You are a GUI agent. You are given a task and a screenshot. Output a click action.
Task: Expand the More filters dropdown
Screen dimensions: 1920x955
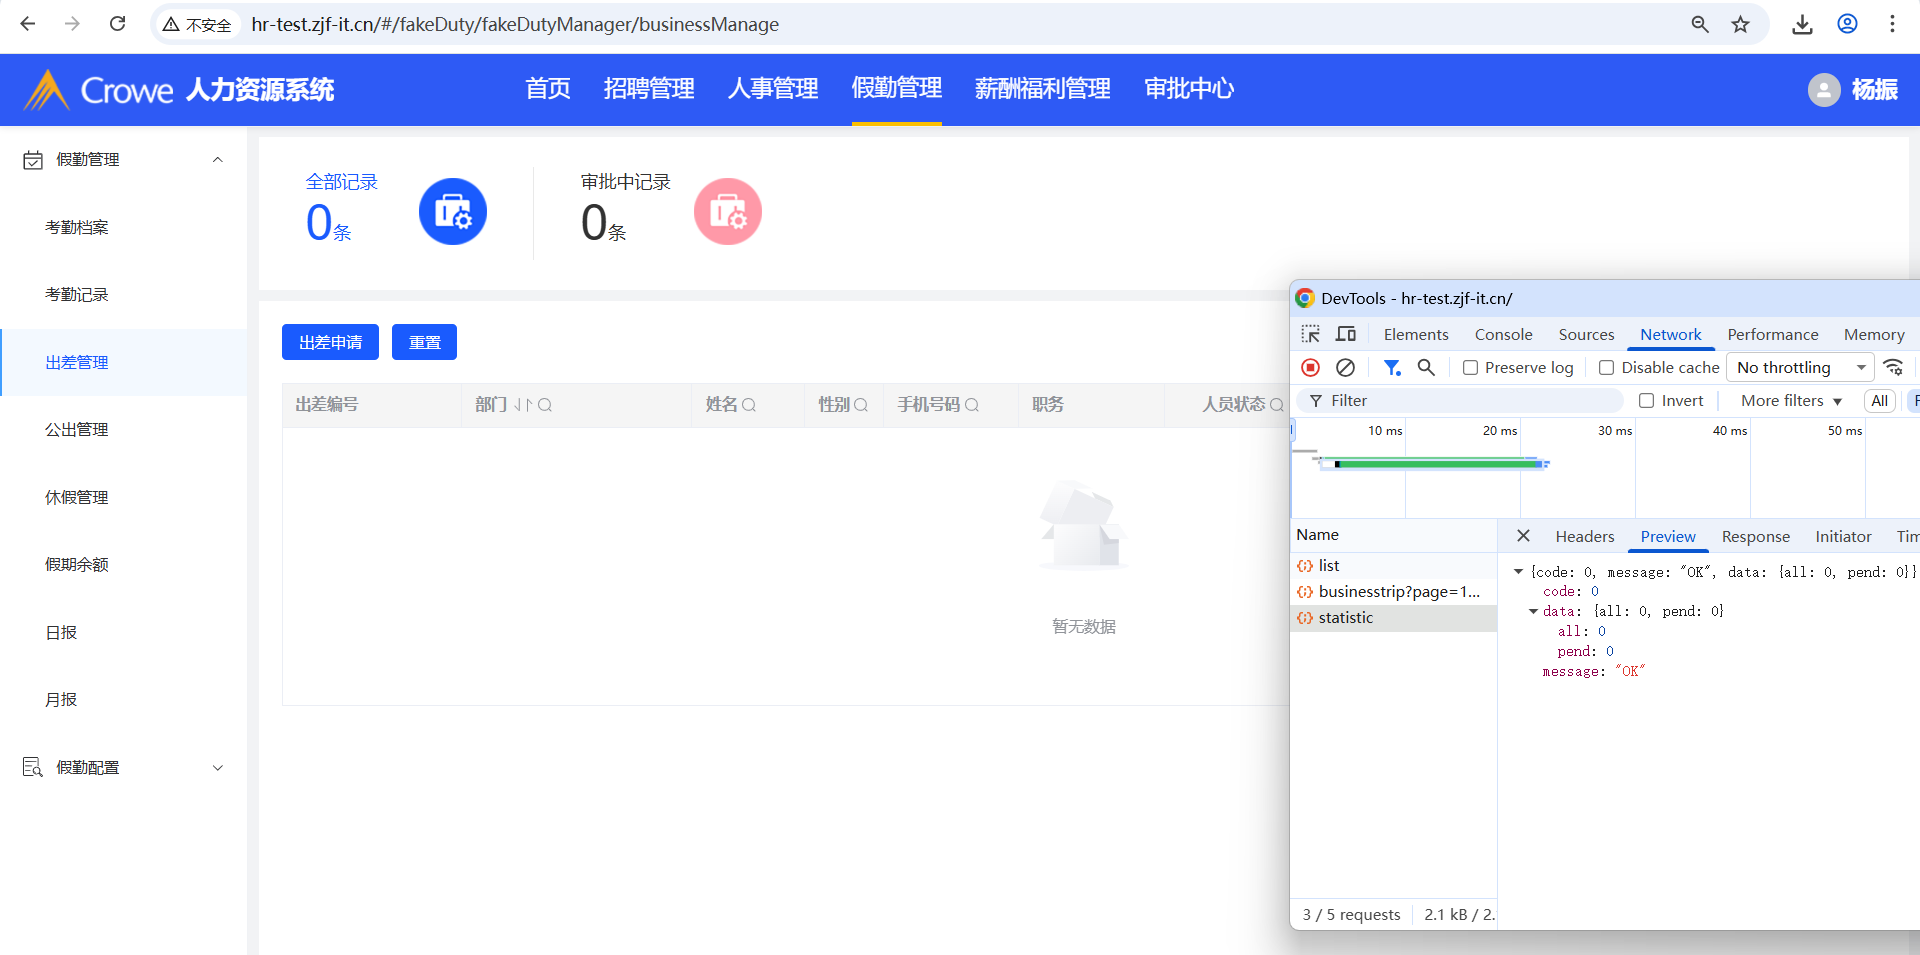tap(1790, 401)
